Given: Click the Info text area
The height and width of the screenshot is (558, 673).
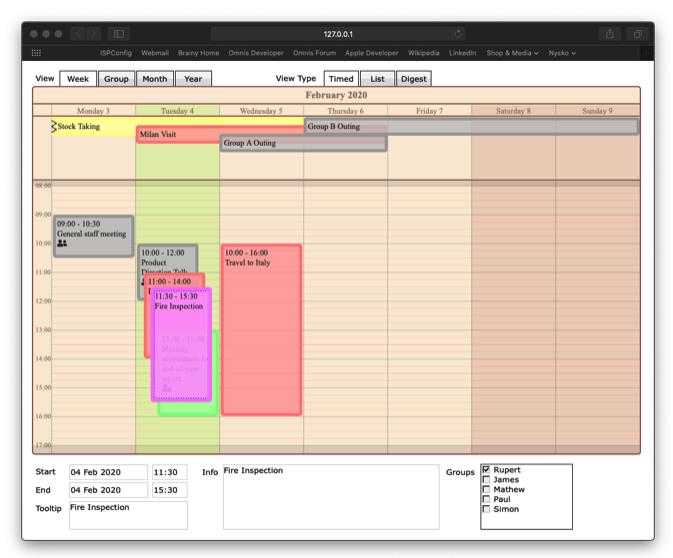Looking at the screenshot, I should (x=331, y=497).
